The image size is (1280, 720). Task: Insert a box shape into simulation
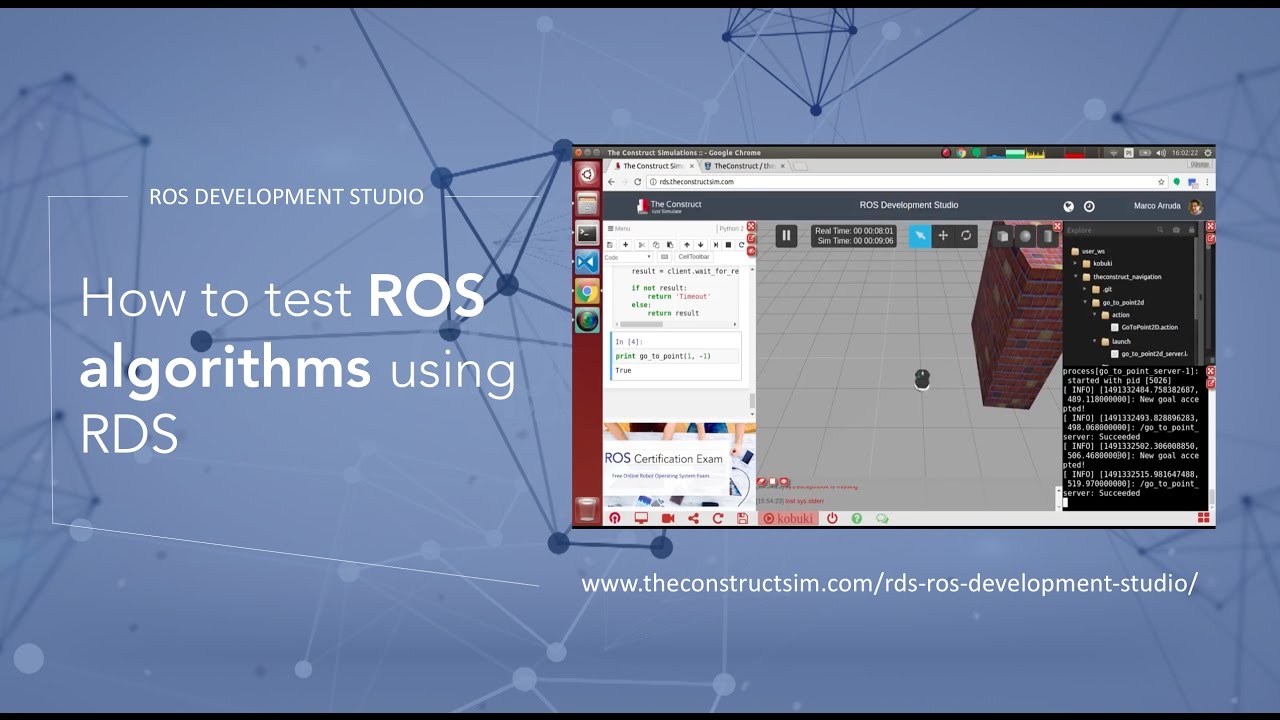[1003, 236]
